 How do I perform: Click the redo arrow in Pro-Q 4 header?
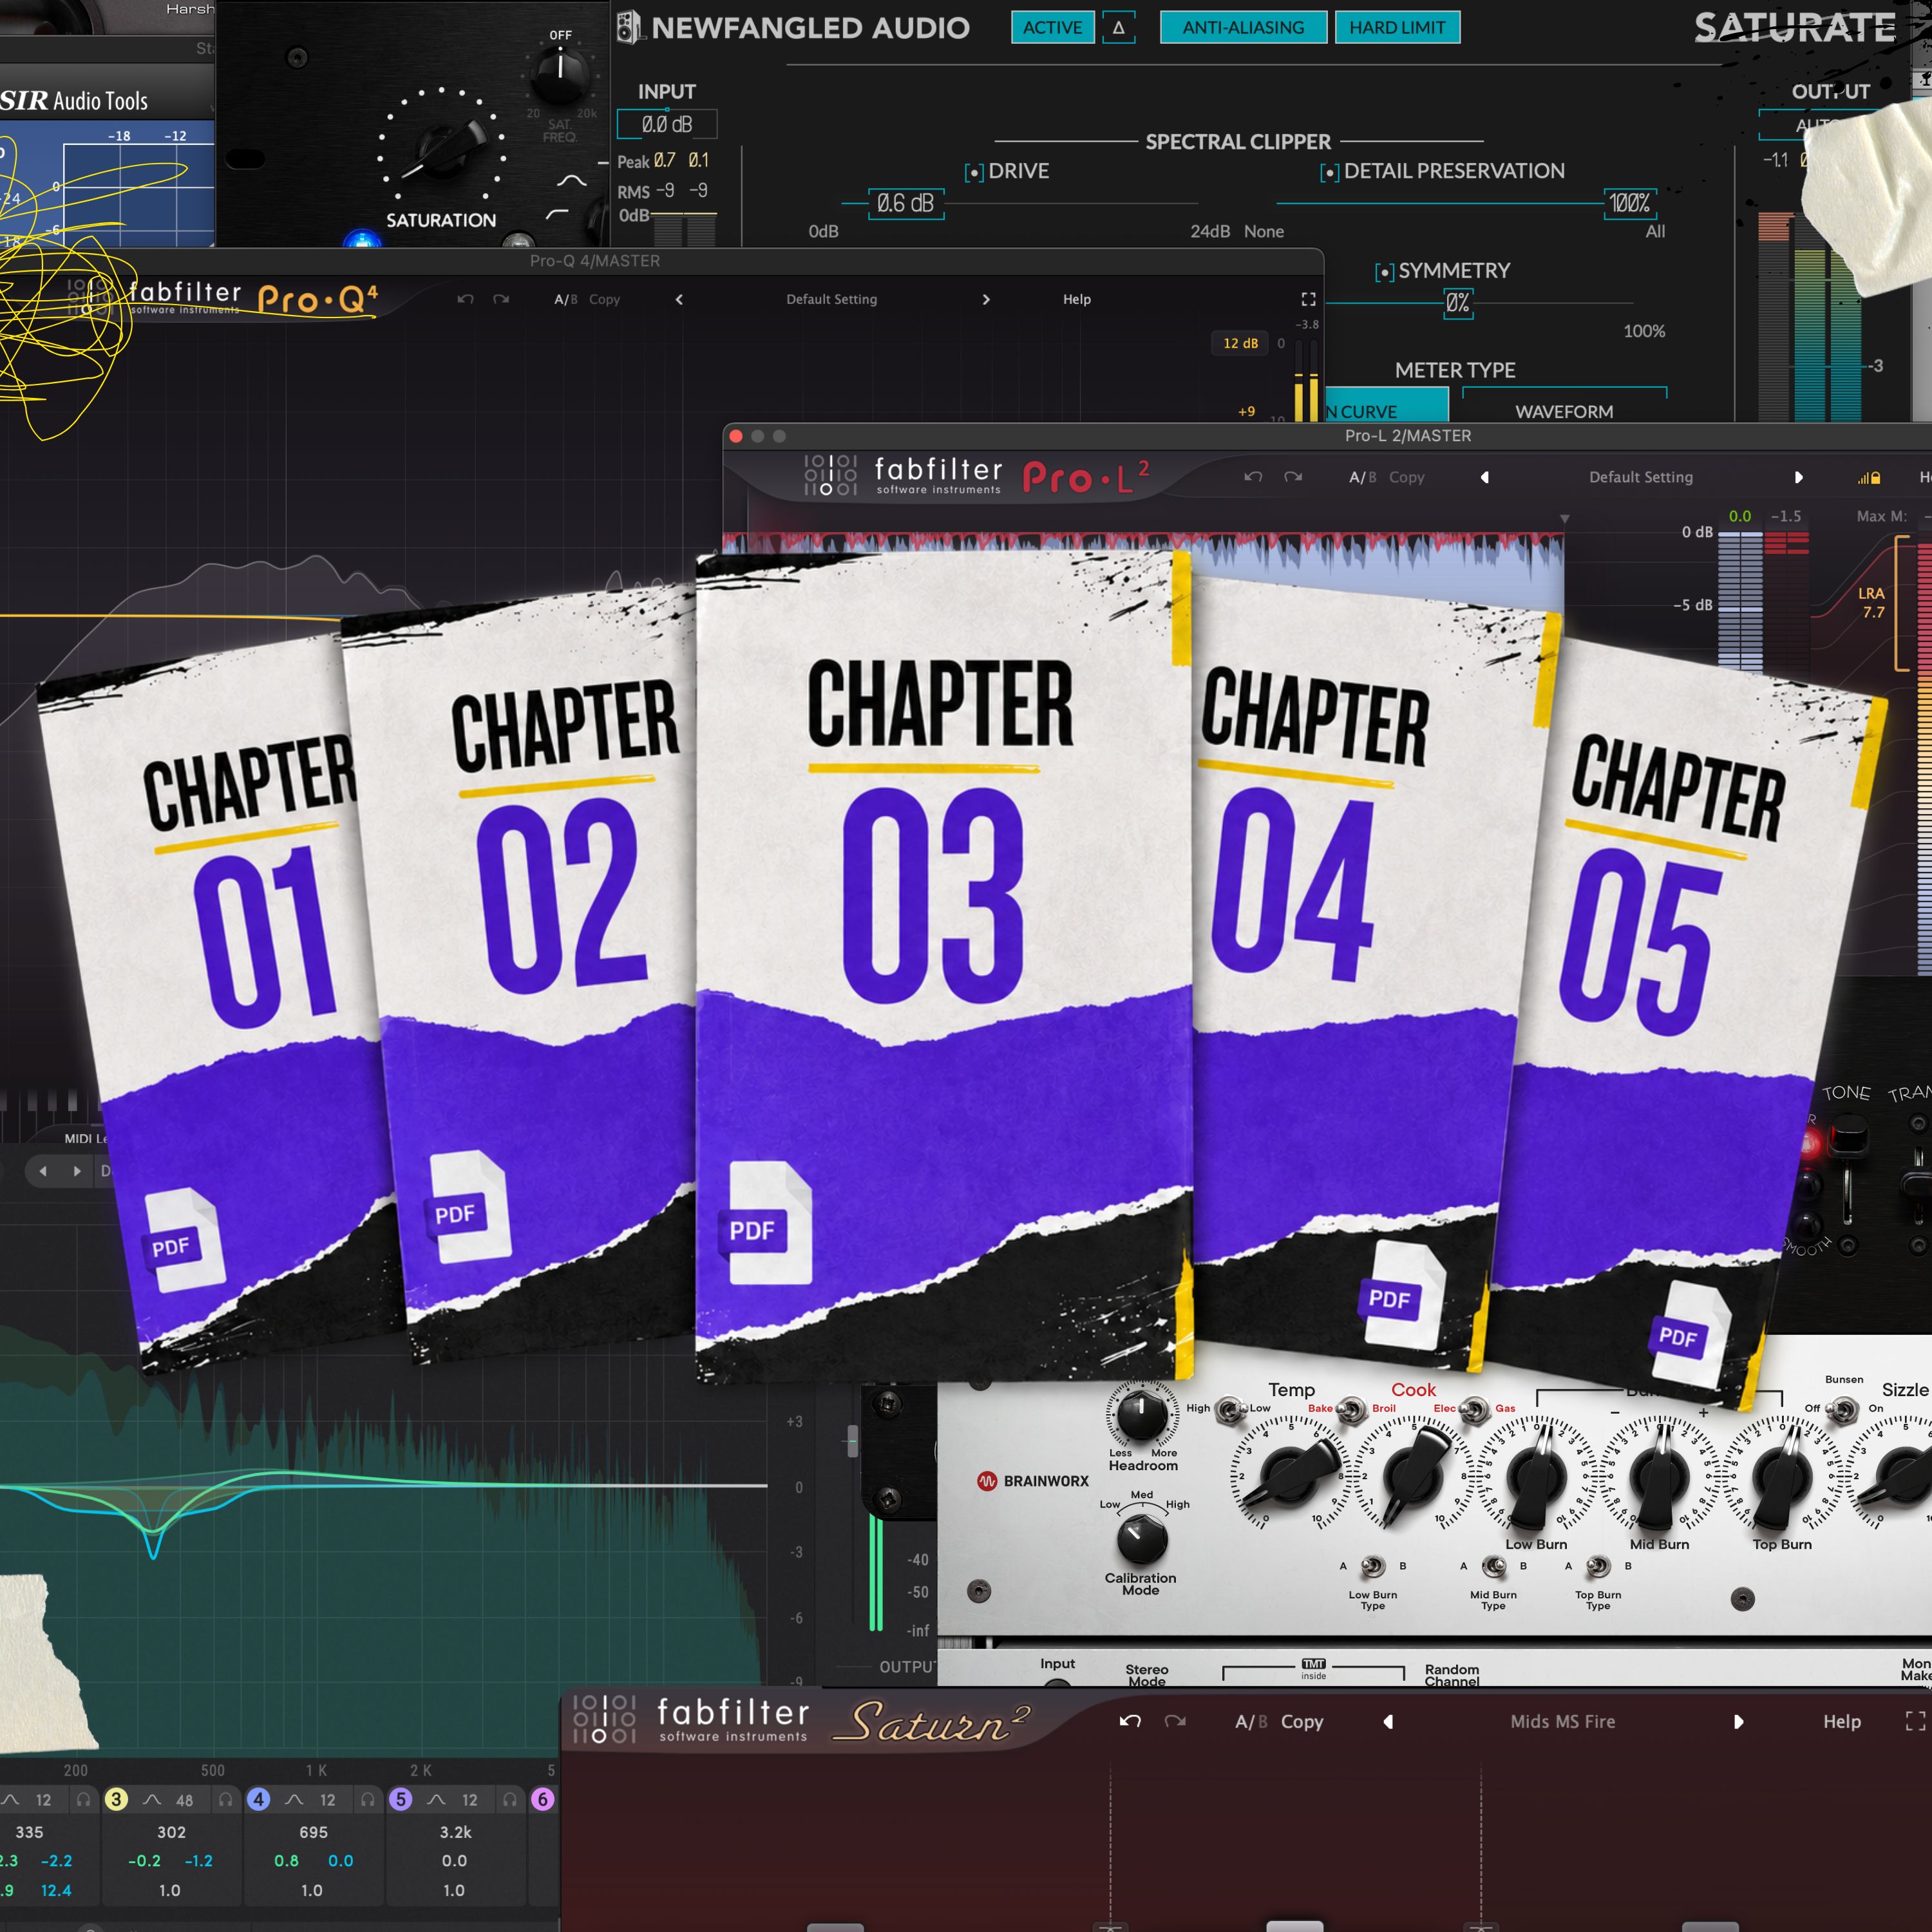tap(501, 299)
